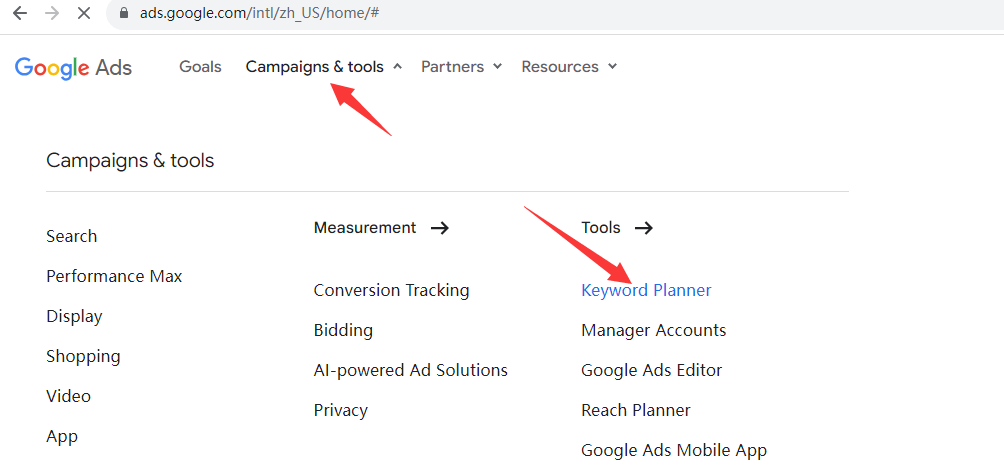1004x465 pixels.
Task: Expand the Partners dropdown
Action: pyautogui.click(x=461, y=67)
